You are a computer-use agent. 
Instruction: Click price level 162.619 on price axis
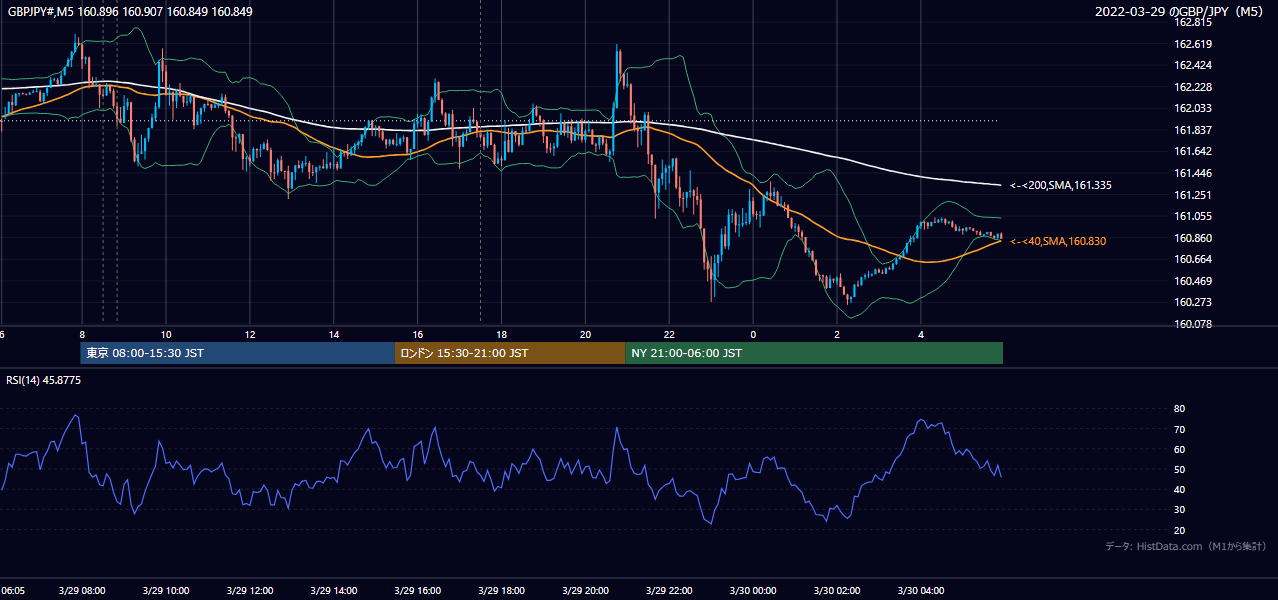(1191, 44)
